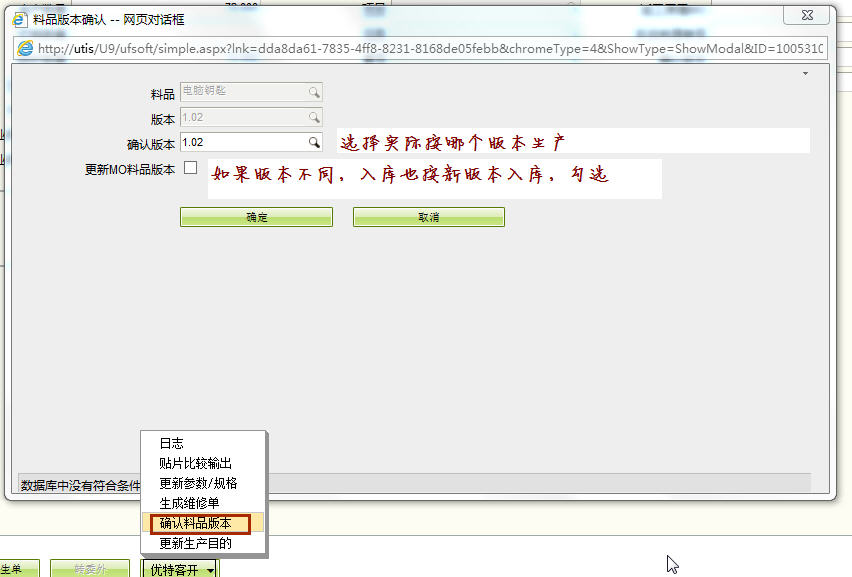Choose 日志 in the popup menu
Viewport: 852px width, 577px height.
172,443
